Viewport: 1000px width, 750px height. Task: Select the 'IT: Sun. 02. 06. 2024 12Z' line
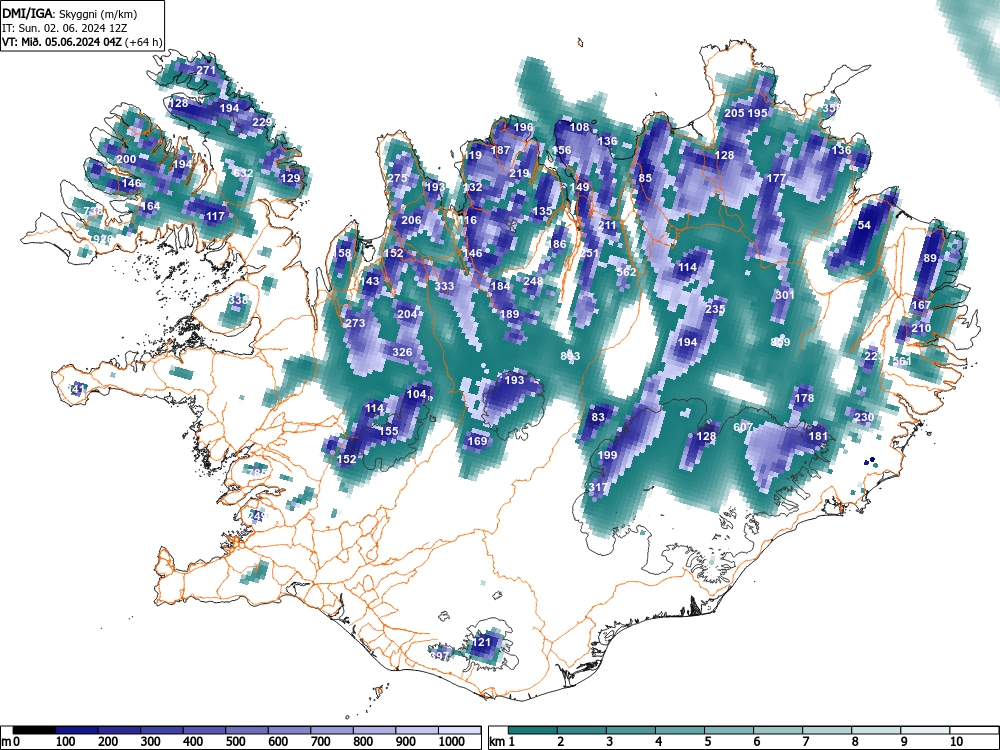point(64,28)
